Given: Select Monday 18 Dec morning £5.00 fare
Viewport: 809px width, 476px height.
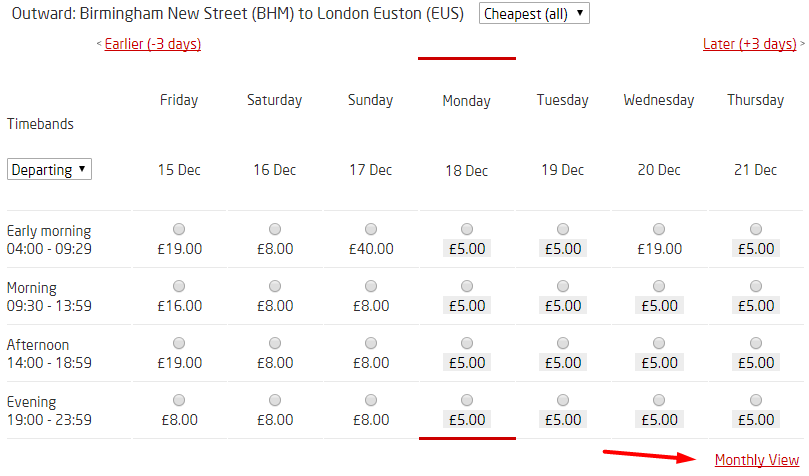Looking at the screenshot, I should pos(466,286).
